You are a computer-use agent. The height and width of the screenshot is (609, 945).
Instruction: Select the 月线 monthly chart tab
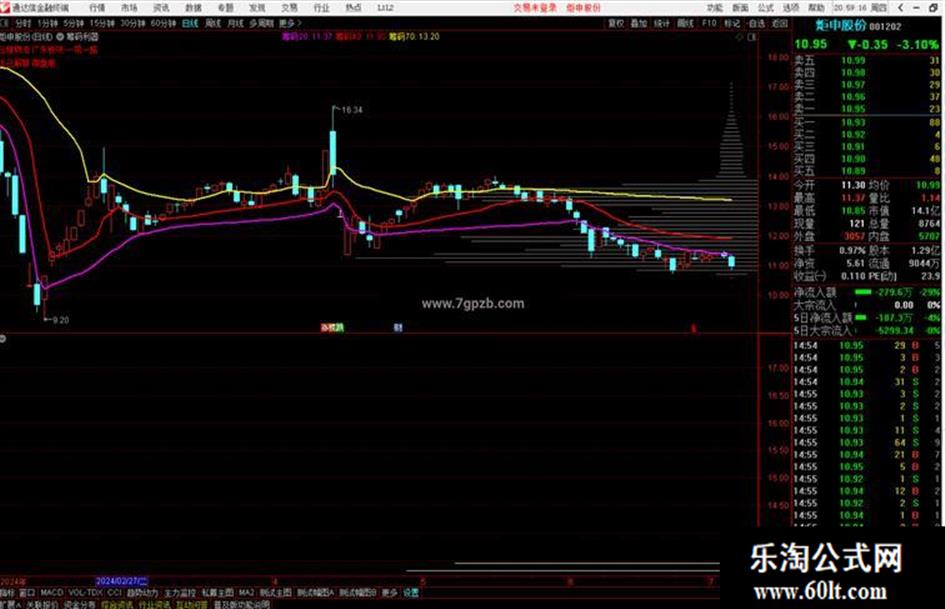point(235,24)
